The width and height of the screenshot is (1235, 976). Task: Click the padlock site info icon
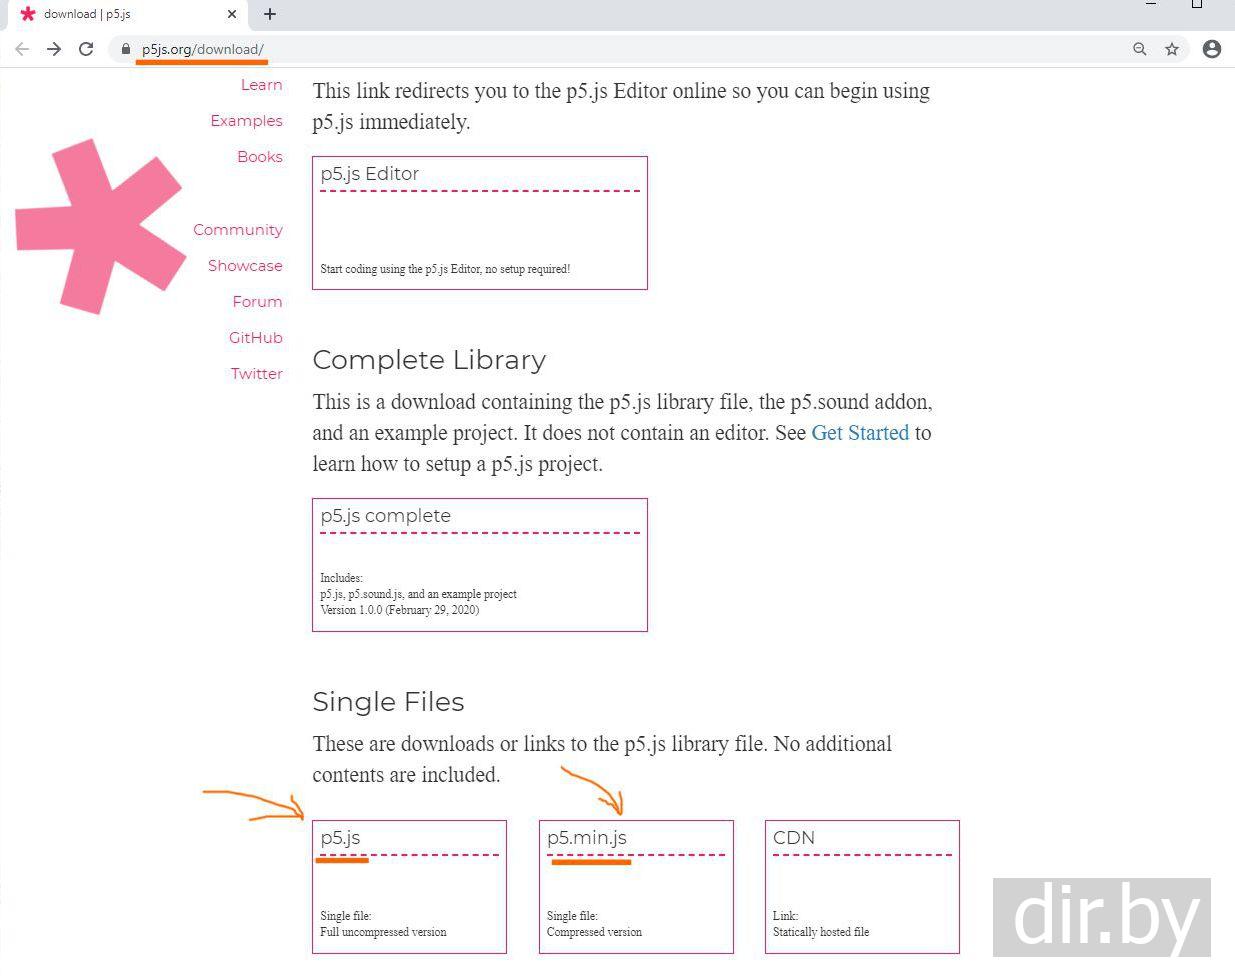tap(126, 49)
